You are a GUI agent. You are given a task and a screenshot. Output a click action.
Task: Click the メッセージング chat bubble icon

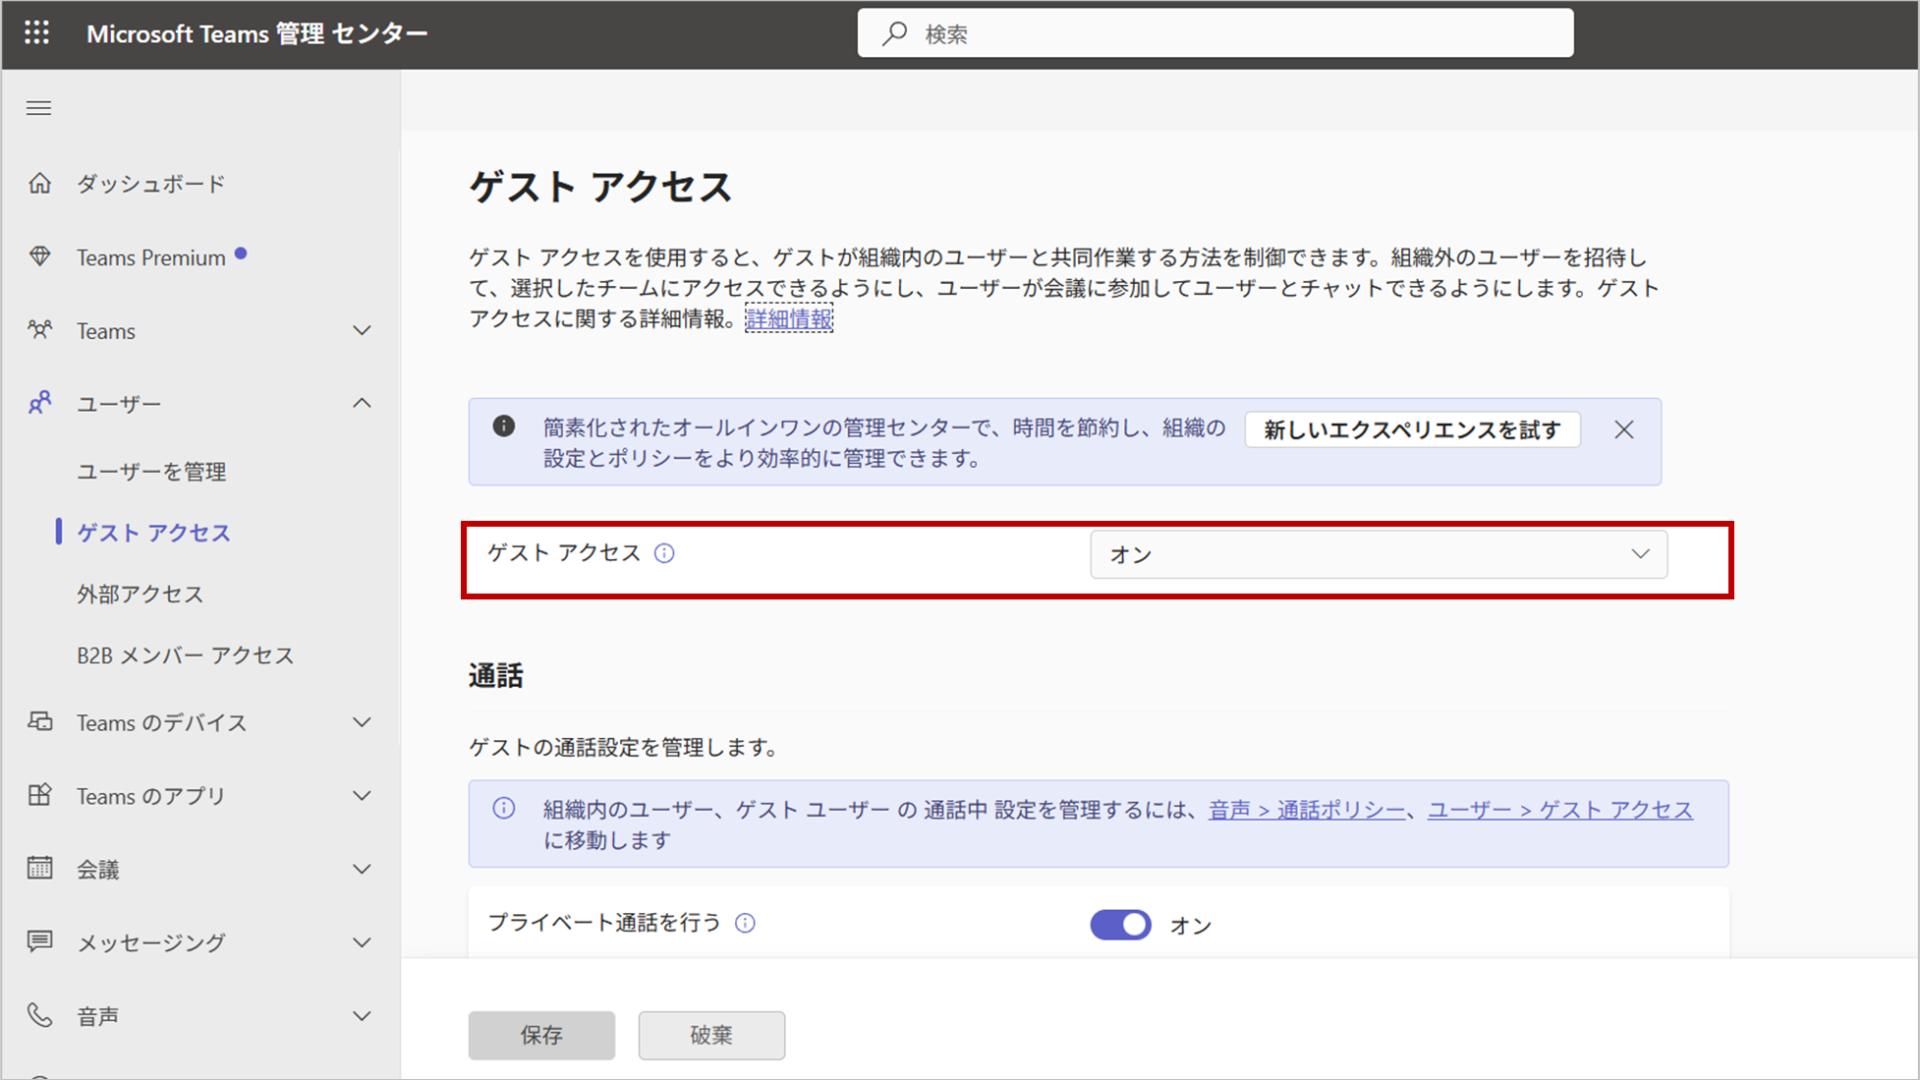pyautogui.click(x=40, y=941)
